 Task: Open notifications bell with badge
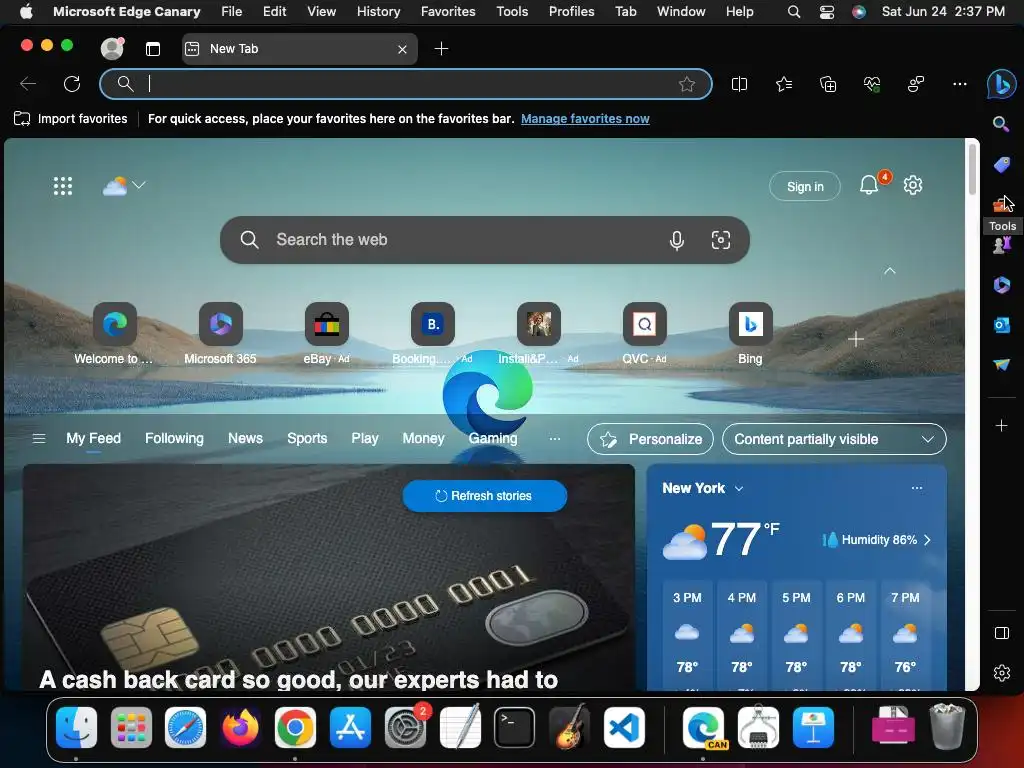(x=869, y=185)
